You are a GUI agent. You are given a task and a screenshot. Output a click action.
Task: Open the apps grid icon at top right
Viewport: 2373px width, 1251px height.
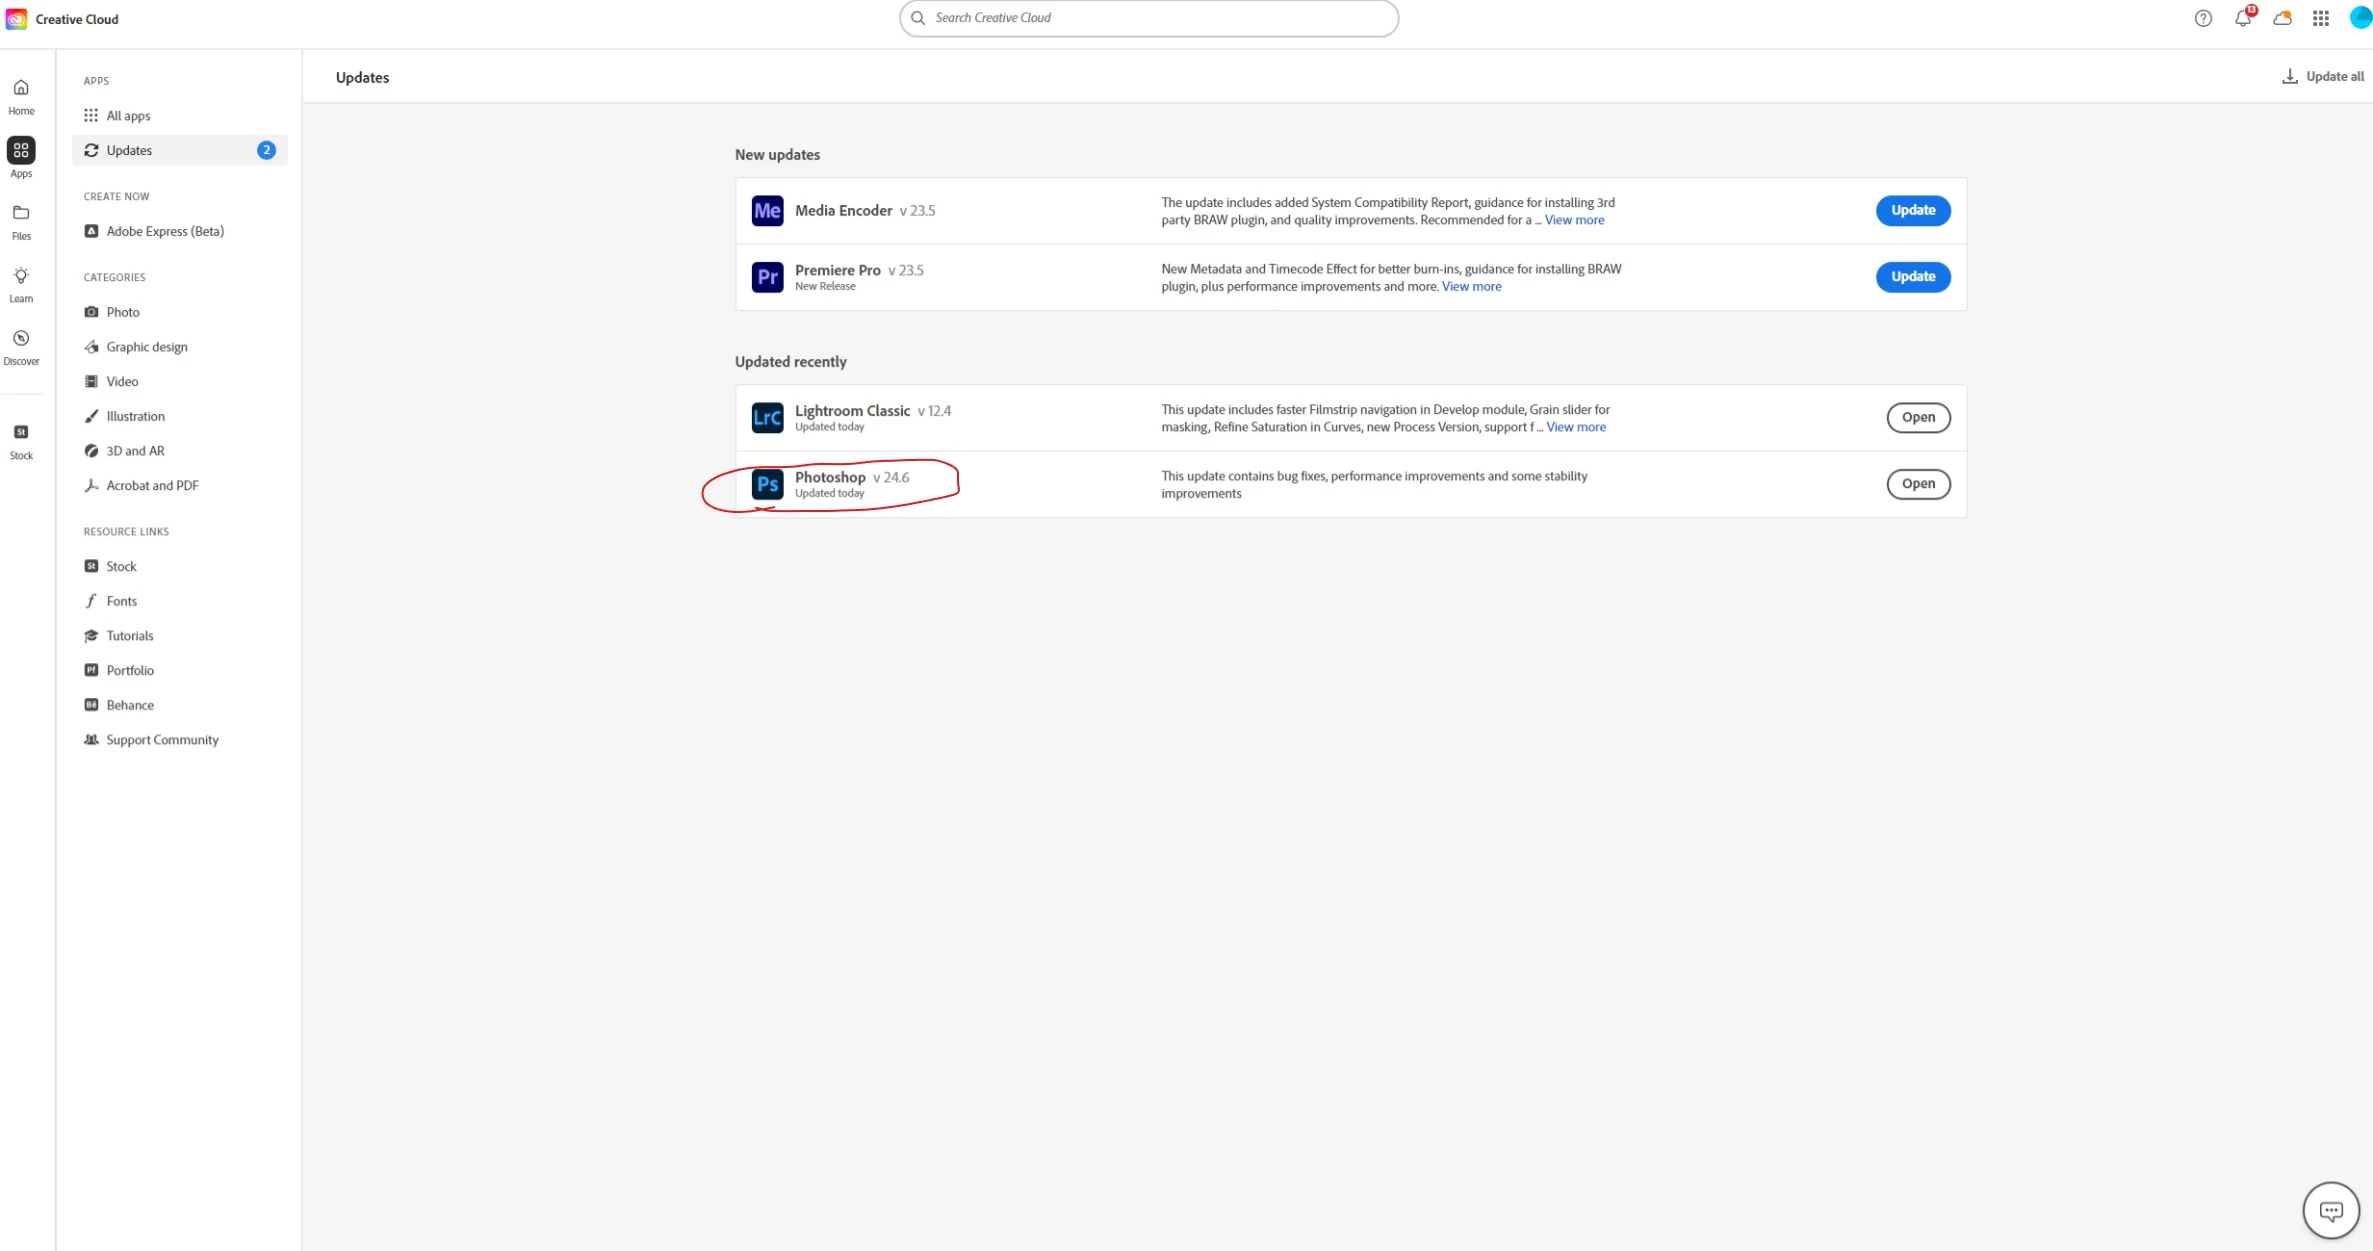point(2321,18)
